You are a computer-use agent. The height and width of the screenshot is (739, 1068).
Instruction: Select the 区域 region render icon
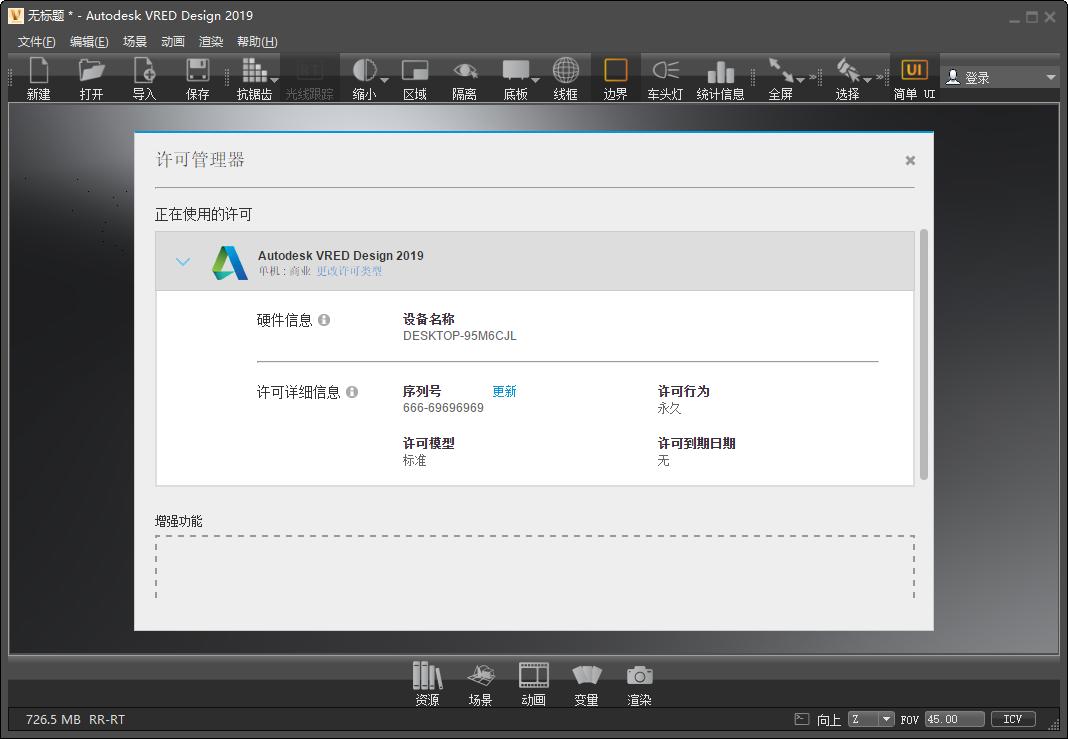(415, 70)
